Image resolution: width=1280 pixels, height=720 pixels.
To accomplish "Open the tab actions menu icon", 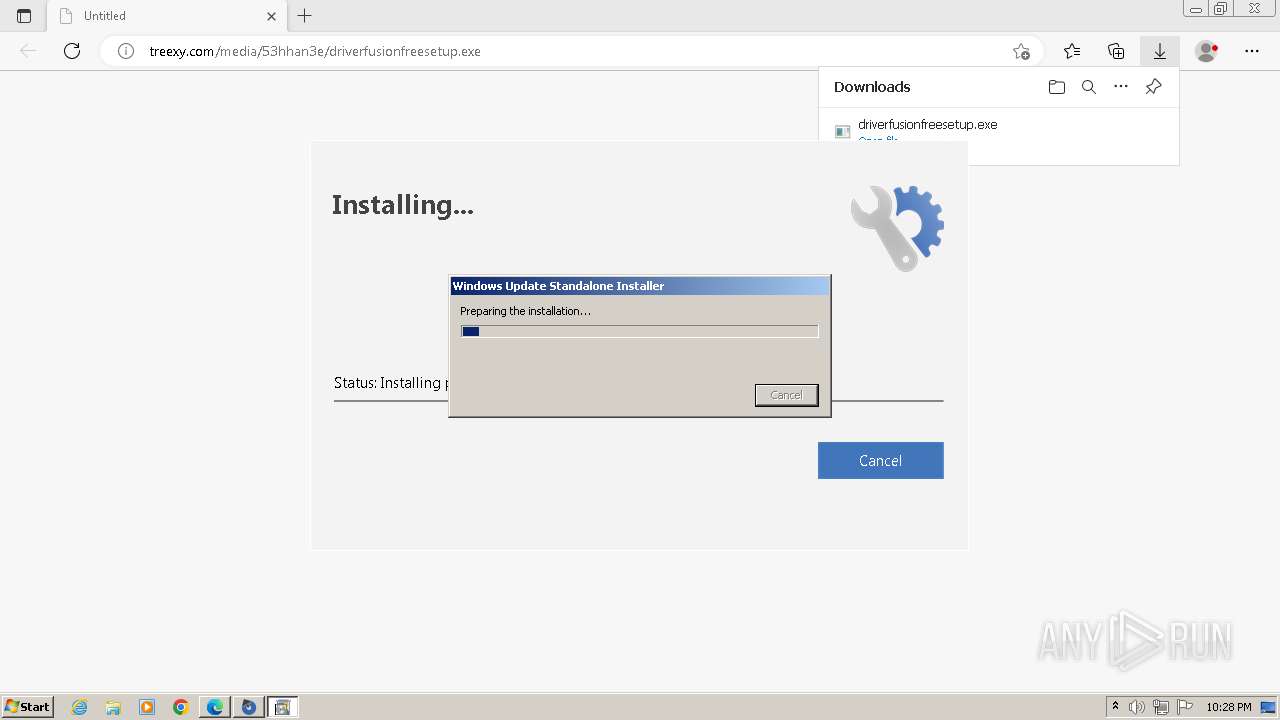I will click(x=24, y=16).
